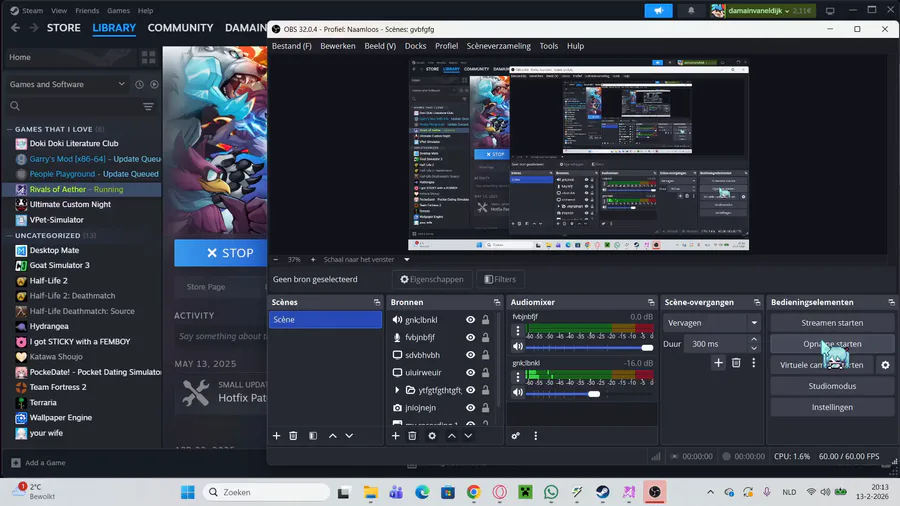Collapse the GAMES THAT I LOVE category in Steam
The height and width of the screenshot is (506, 900).
click(x=9, y=129)
